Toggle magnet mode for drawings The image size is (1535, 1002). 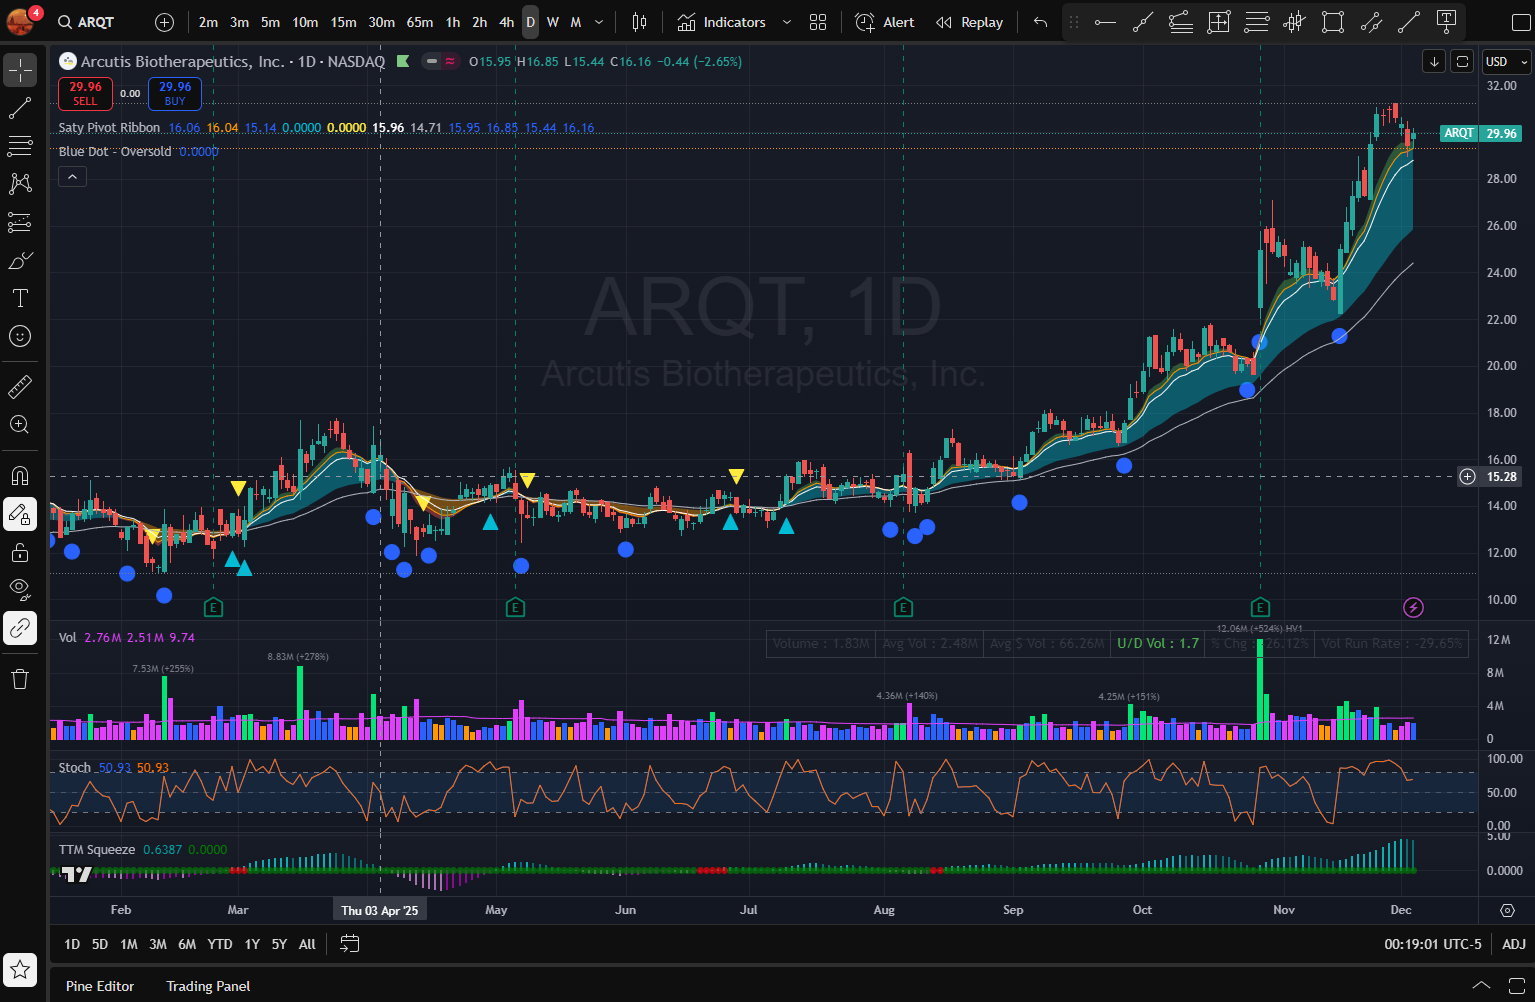(20, 476)
